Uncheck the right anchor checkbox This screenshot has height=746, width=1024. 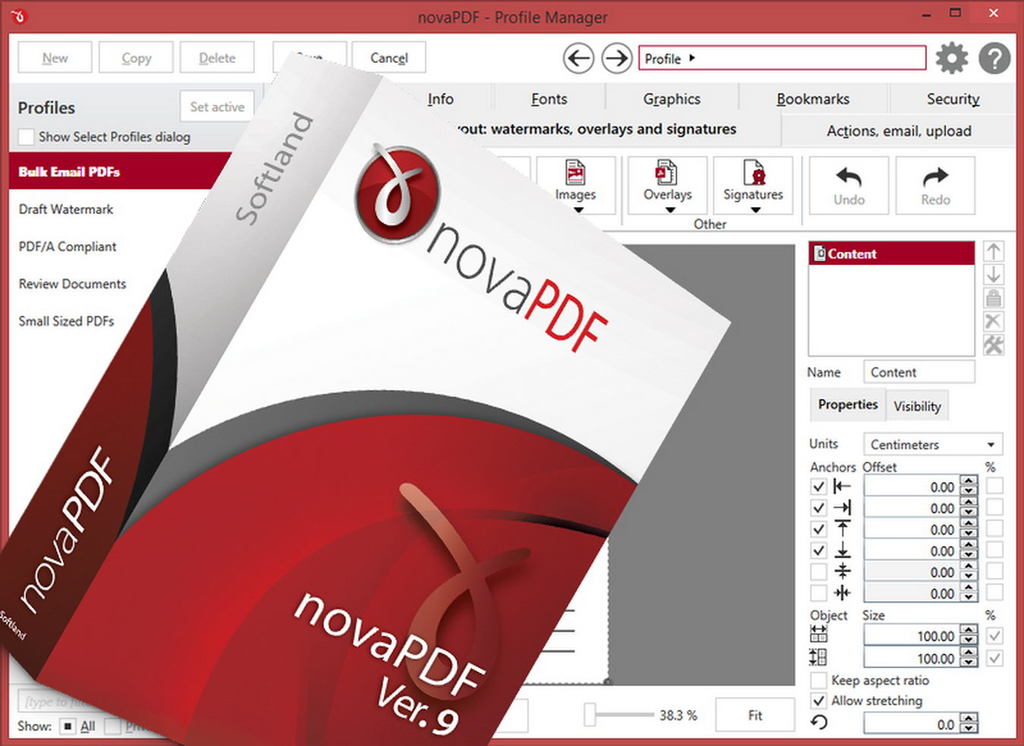coord(818,508)
